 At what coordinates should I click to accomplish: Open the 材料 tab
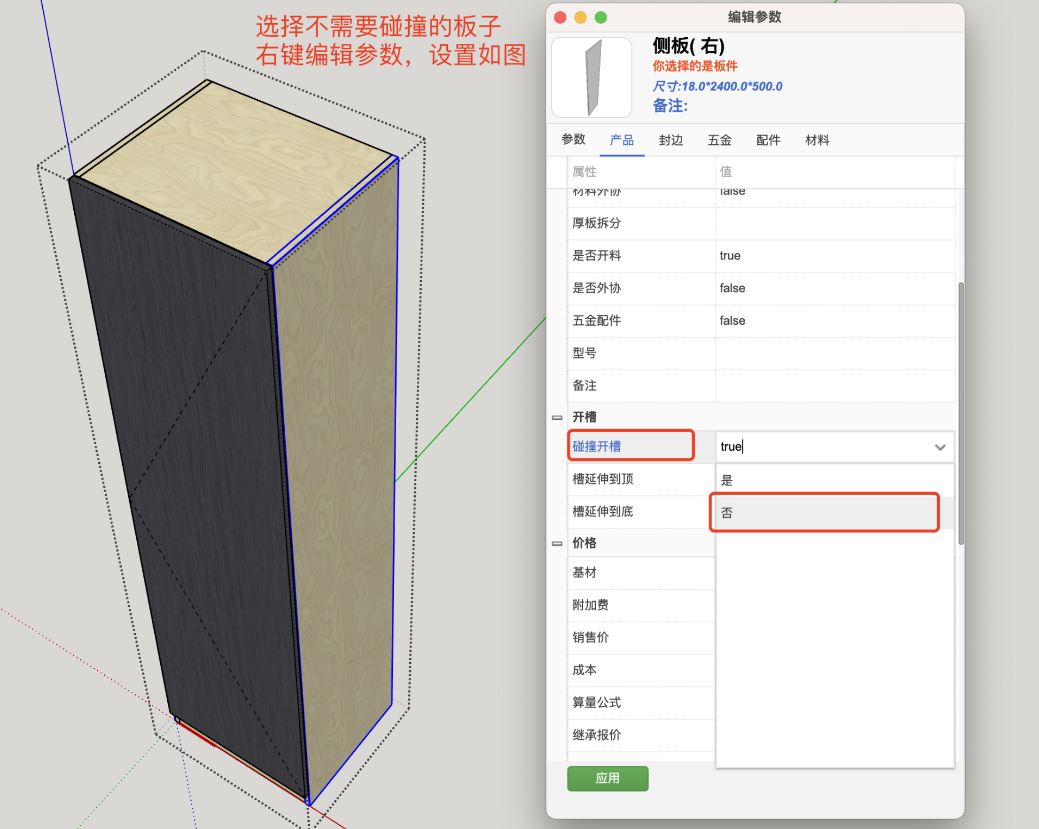(817, 140)
